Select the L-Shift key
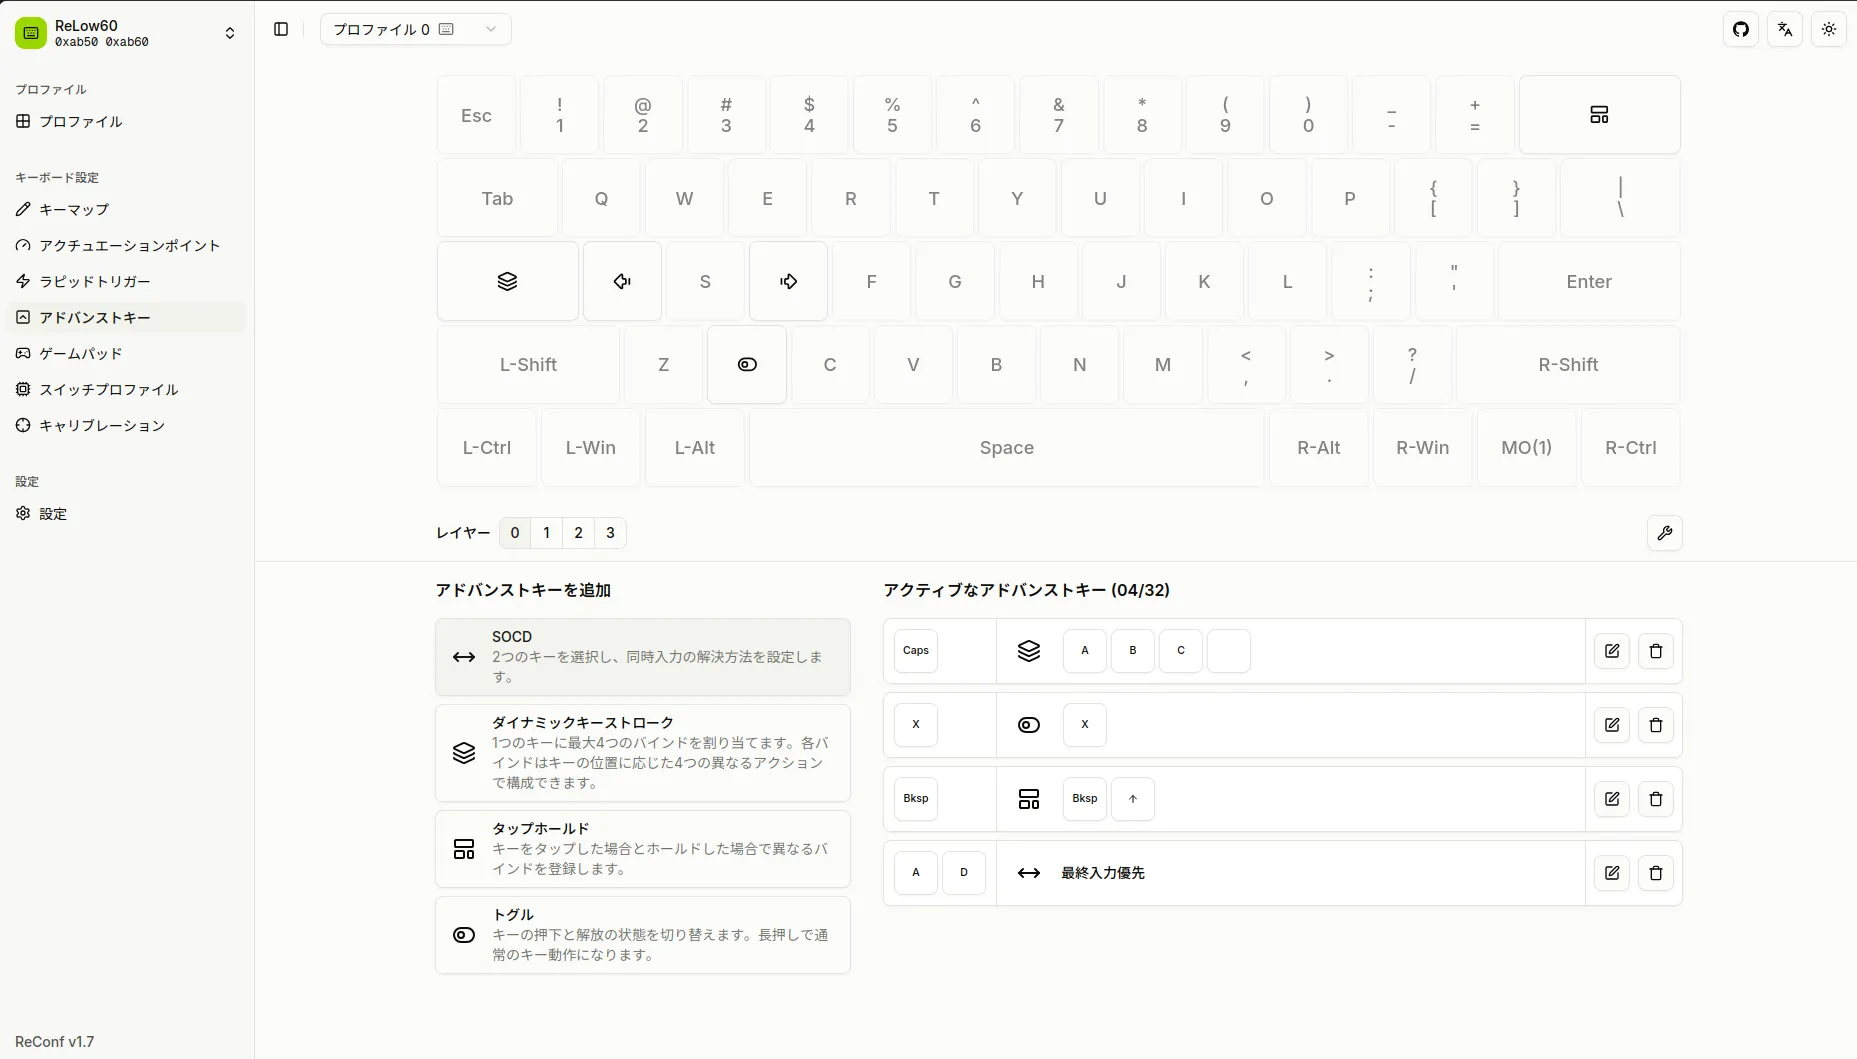The width and height of the screenshot is (1857, 1059). 528,364
